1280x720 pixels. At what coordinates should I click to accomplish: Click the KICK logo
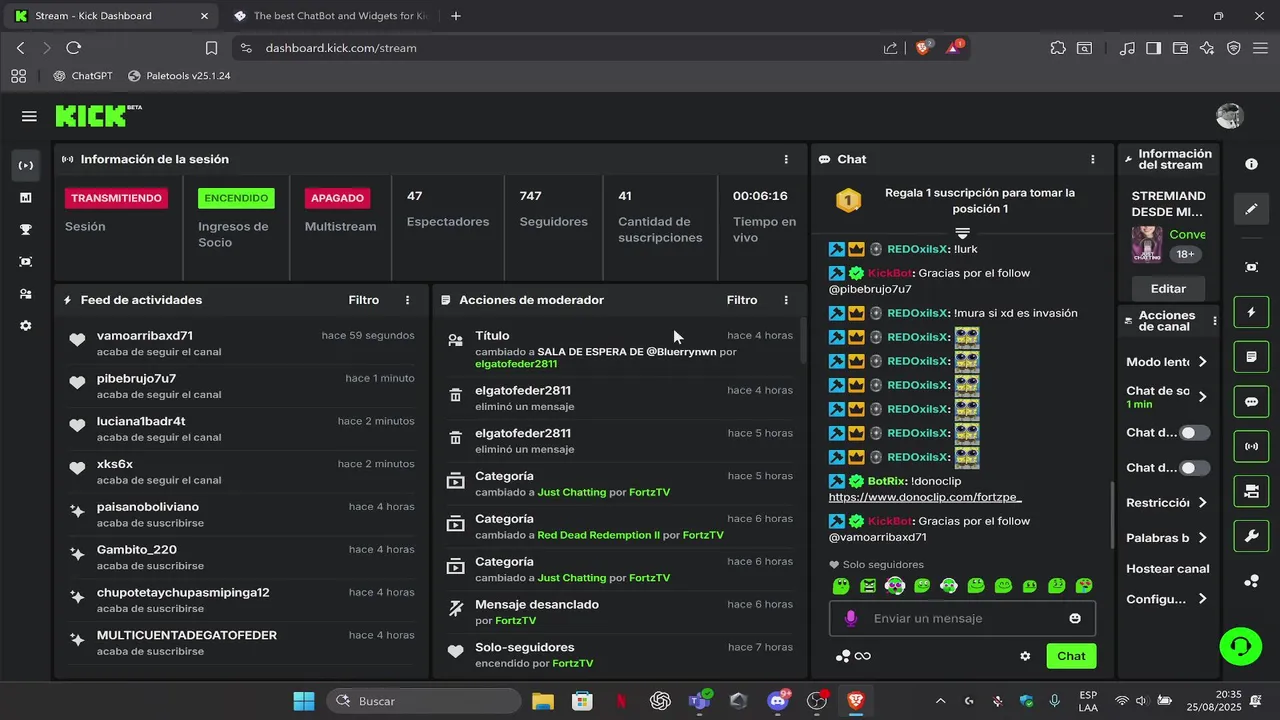coord(97,116)
